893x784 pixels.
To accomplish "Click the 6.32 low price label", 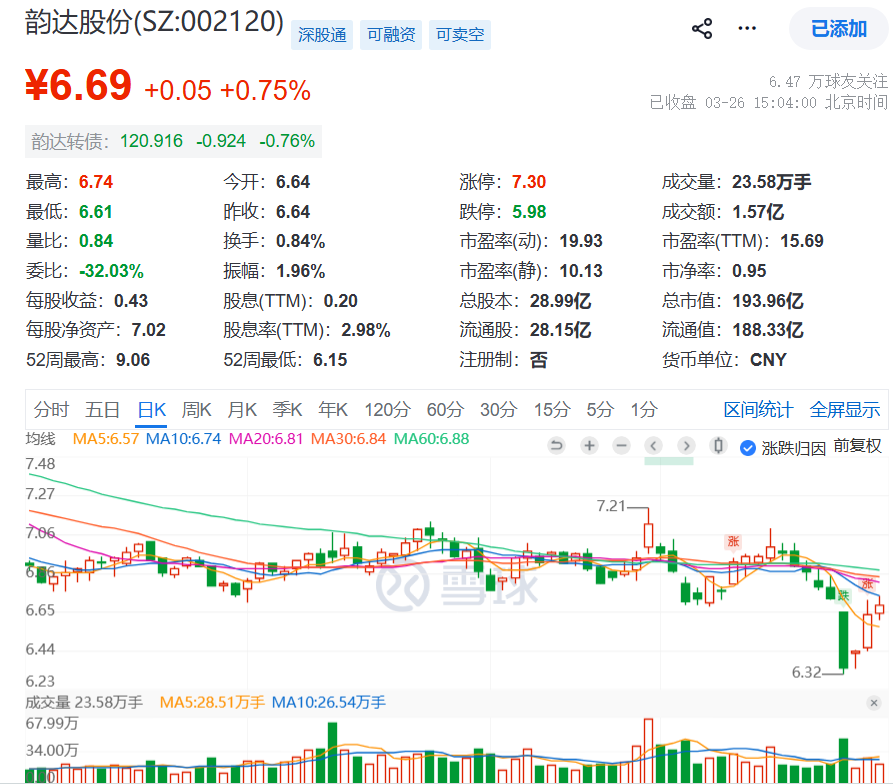I will click(806, 672).
